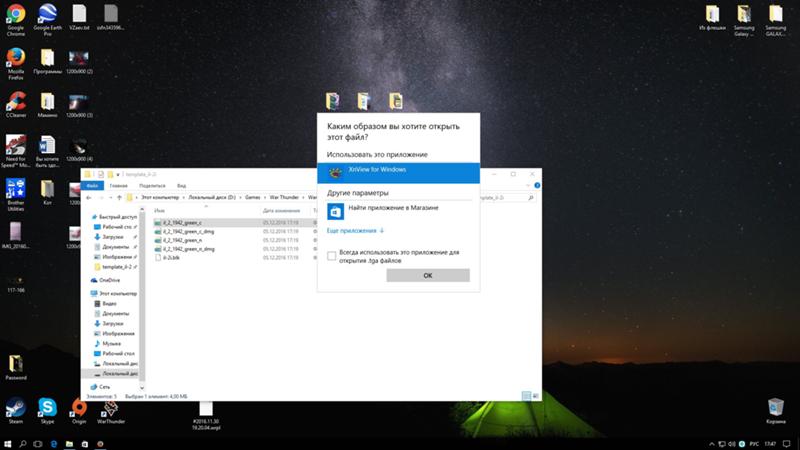Launch Steam from the desktop shortcut
This screenshot has height=450, width=800.
pos(16,411)
